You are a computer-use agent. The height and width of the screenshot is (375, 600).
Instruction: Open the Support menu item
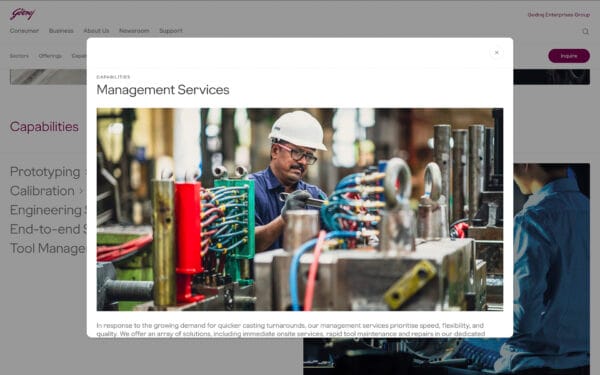click(171, 31)
